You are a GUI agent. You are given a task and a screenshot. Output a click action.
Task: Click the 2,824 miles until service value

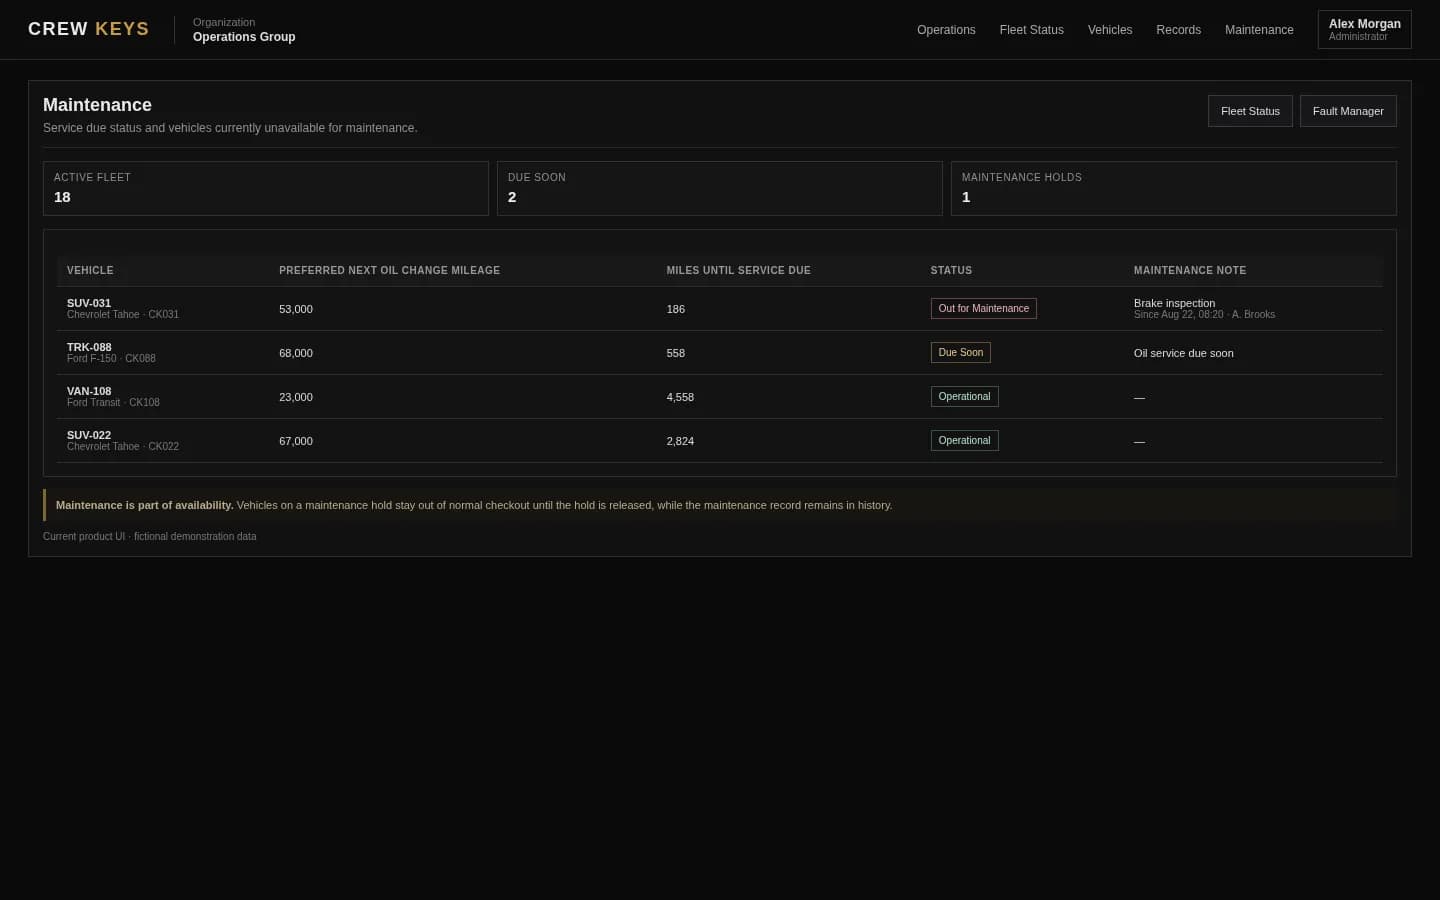pyautogui.click(x=680, y=441)
